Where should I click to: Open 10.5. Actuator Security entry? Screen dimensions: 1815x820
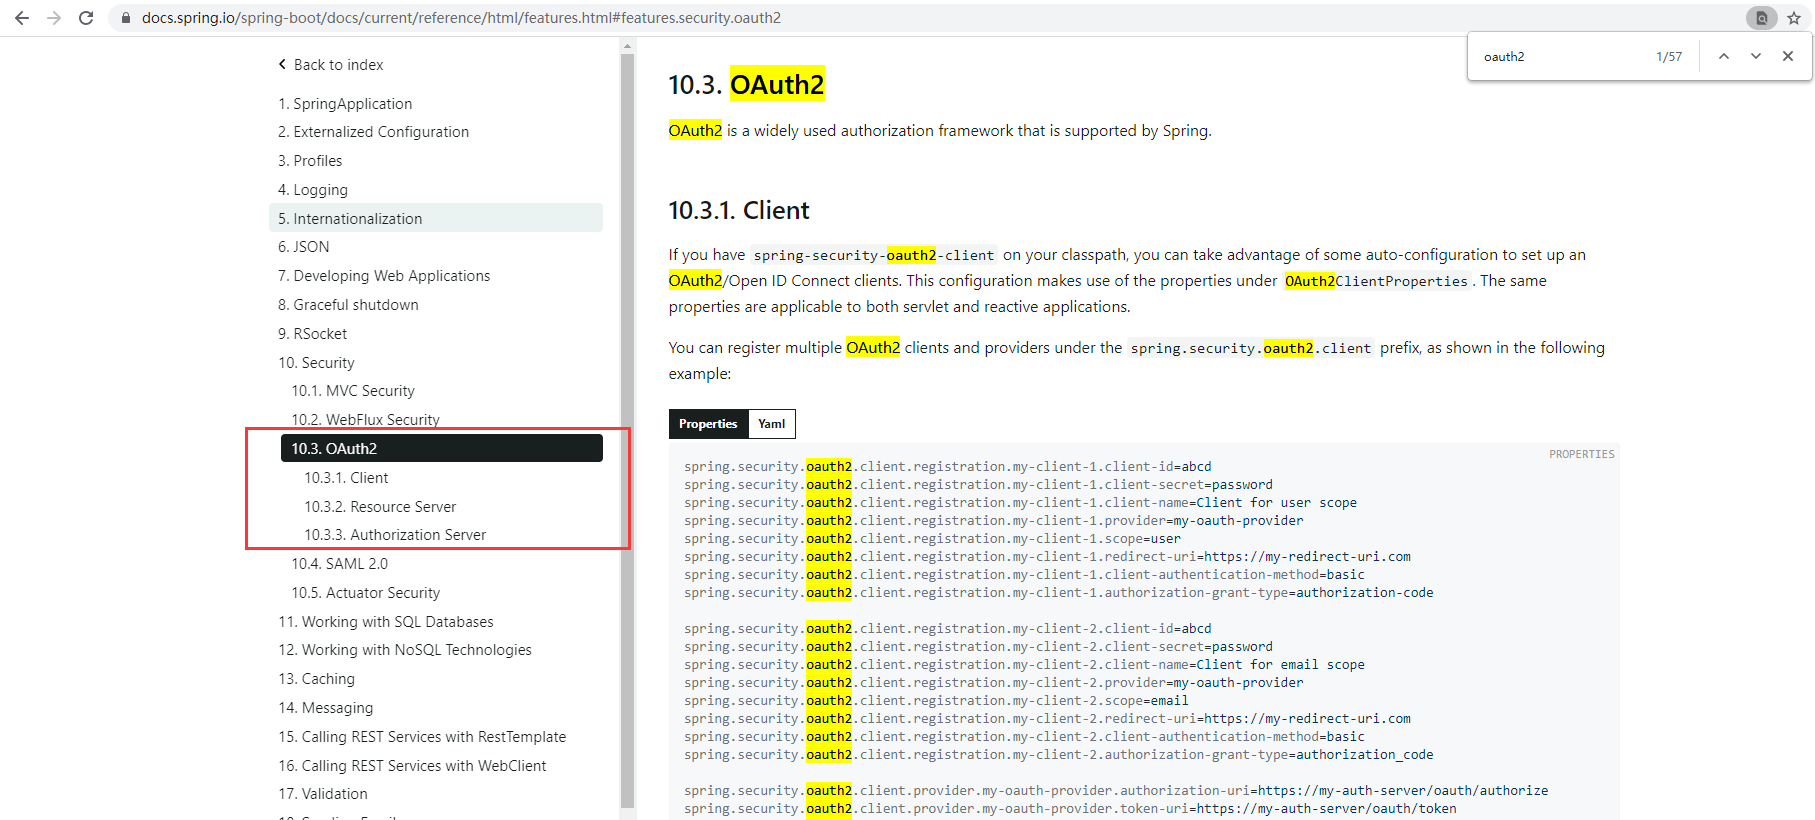point(366,593)
